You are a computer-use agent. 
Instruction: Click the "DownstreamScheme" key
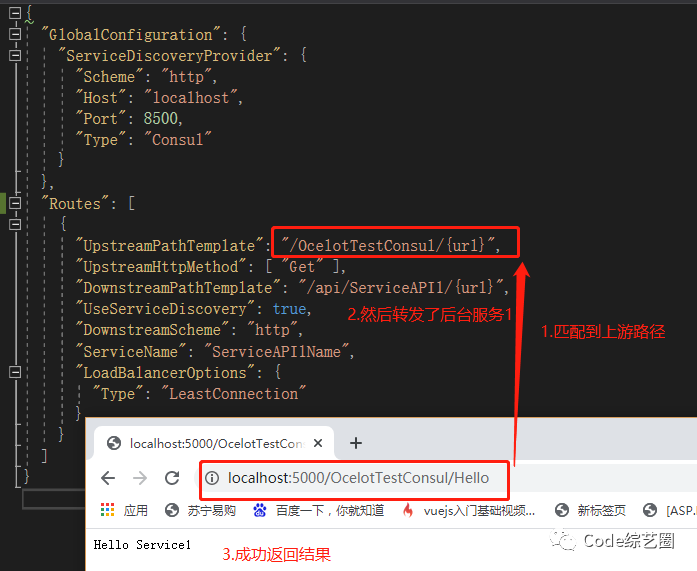152,330
